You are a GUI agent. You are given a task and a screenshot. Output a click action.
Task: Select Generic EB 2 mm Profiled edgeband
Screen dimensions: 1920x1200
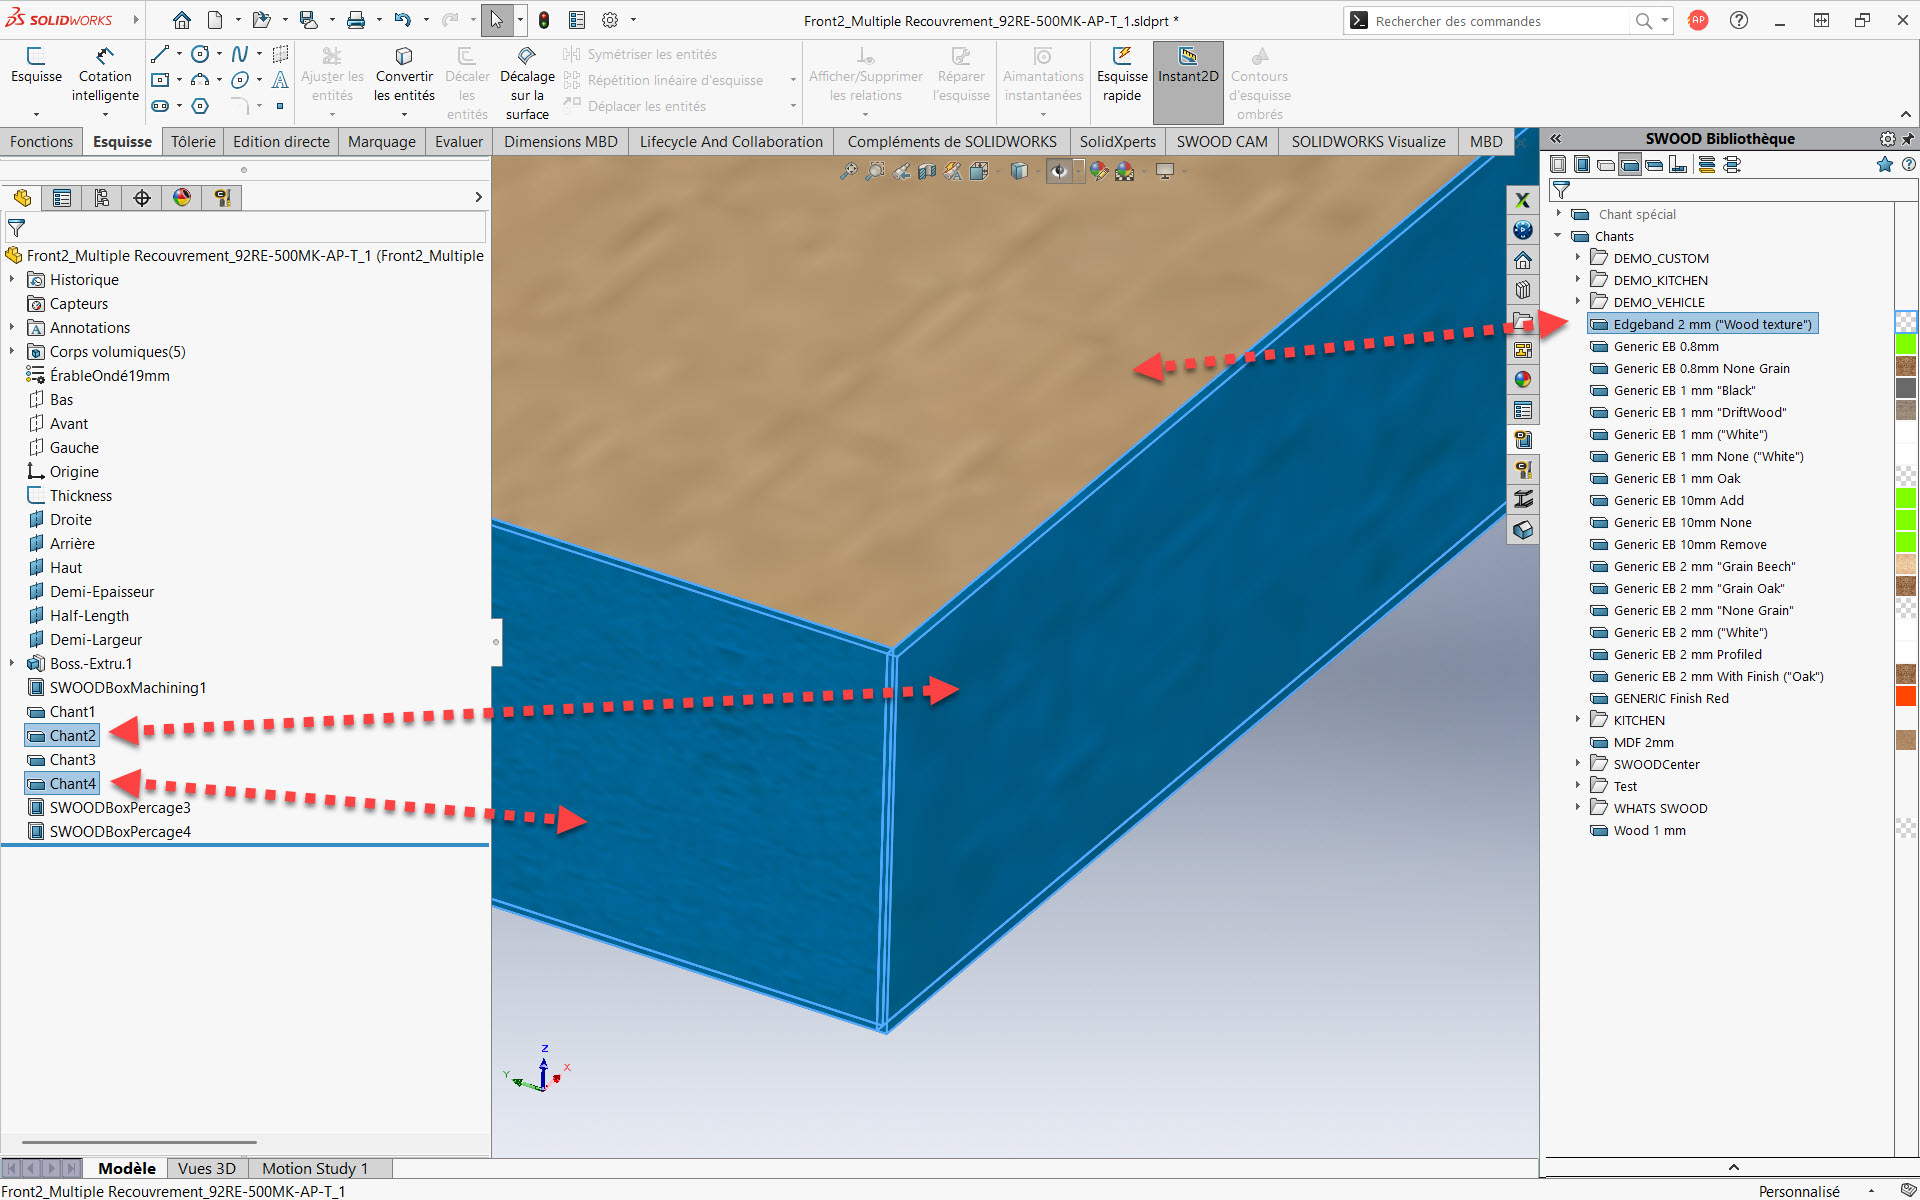tap(1687, 655)
